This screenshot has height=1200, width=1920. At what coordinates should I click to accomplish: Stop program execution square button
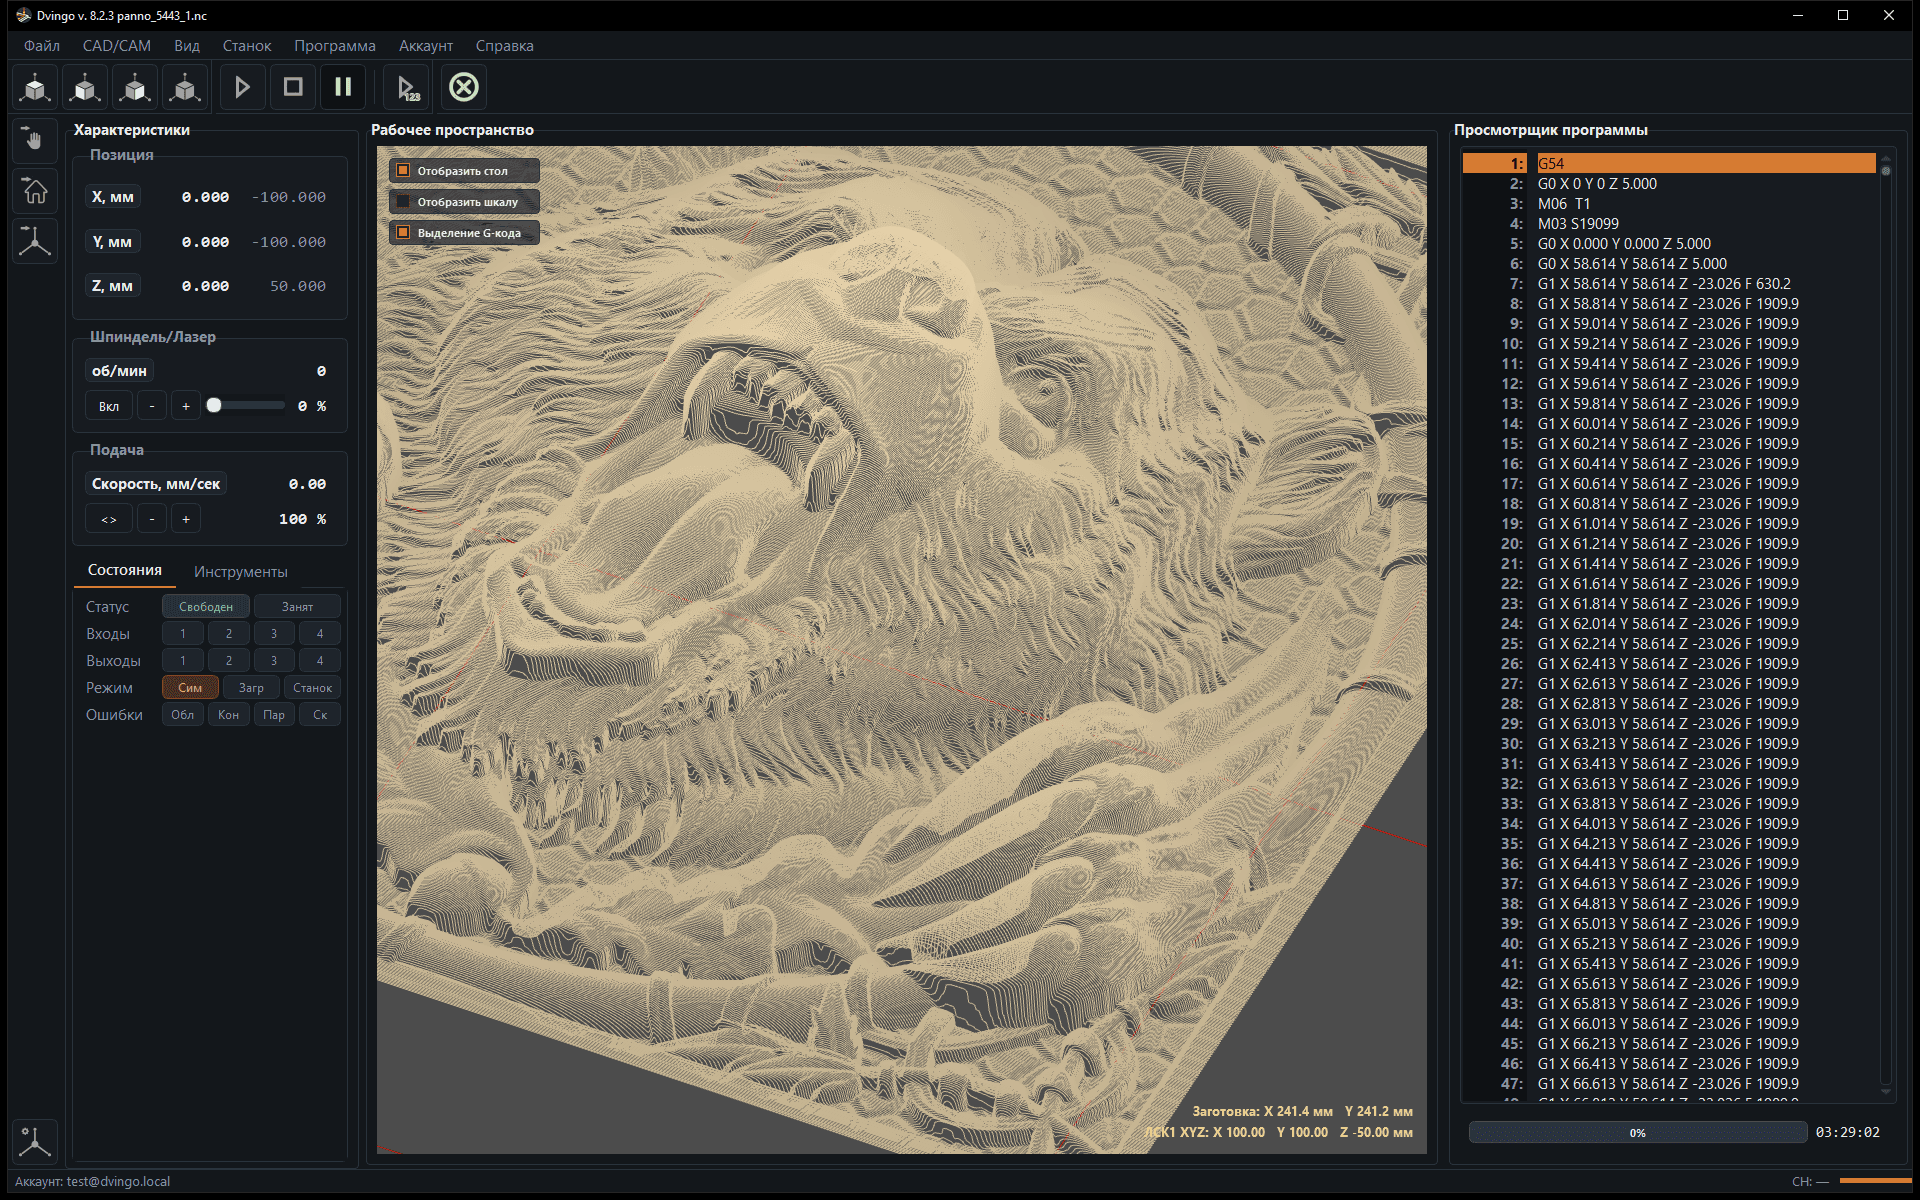coord(293,87)
